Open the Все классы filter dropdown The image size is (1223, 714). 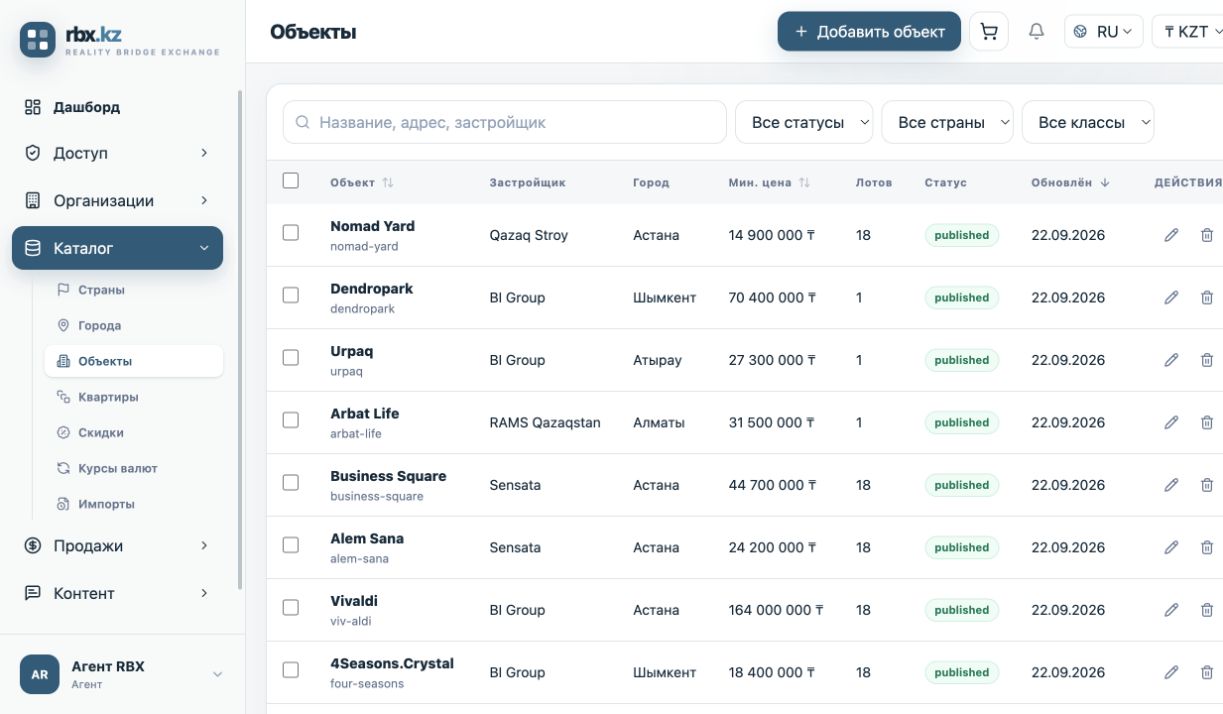(1088, 122)
